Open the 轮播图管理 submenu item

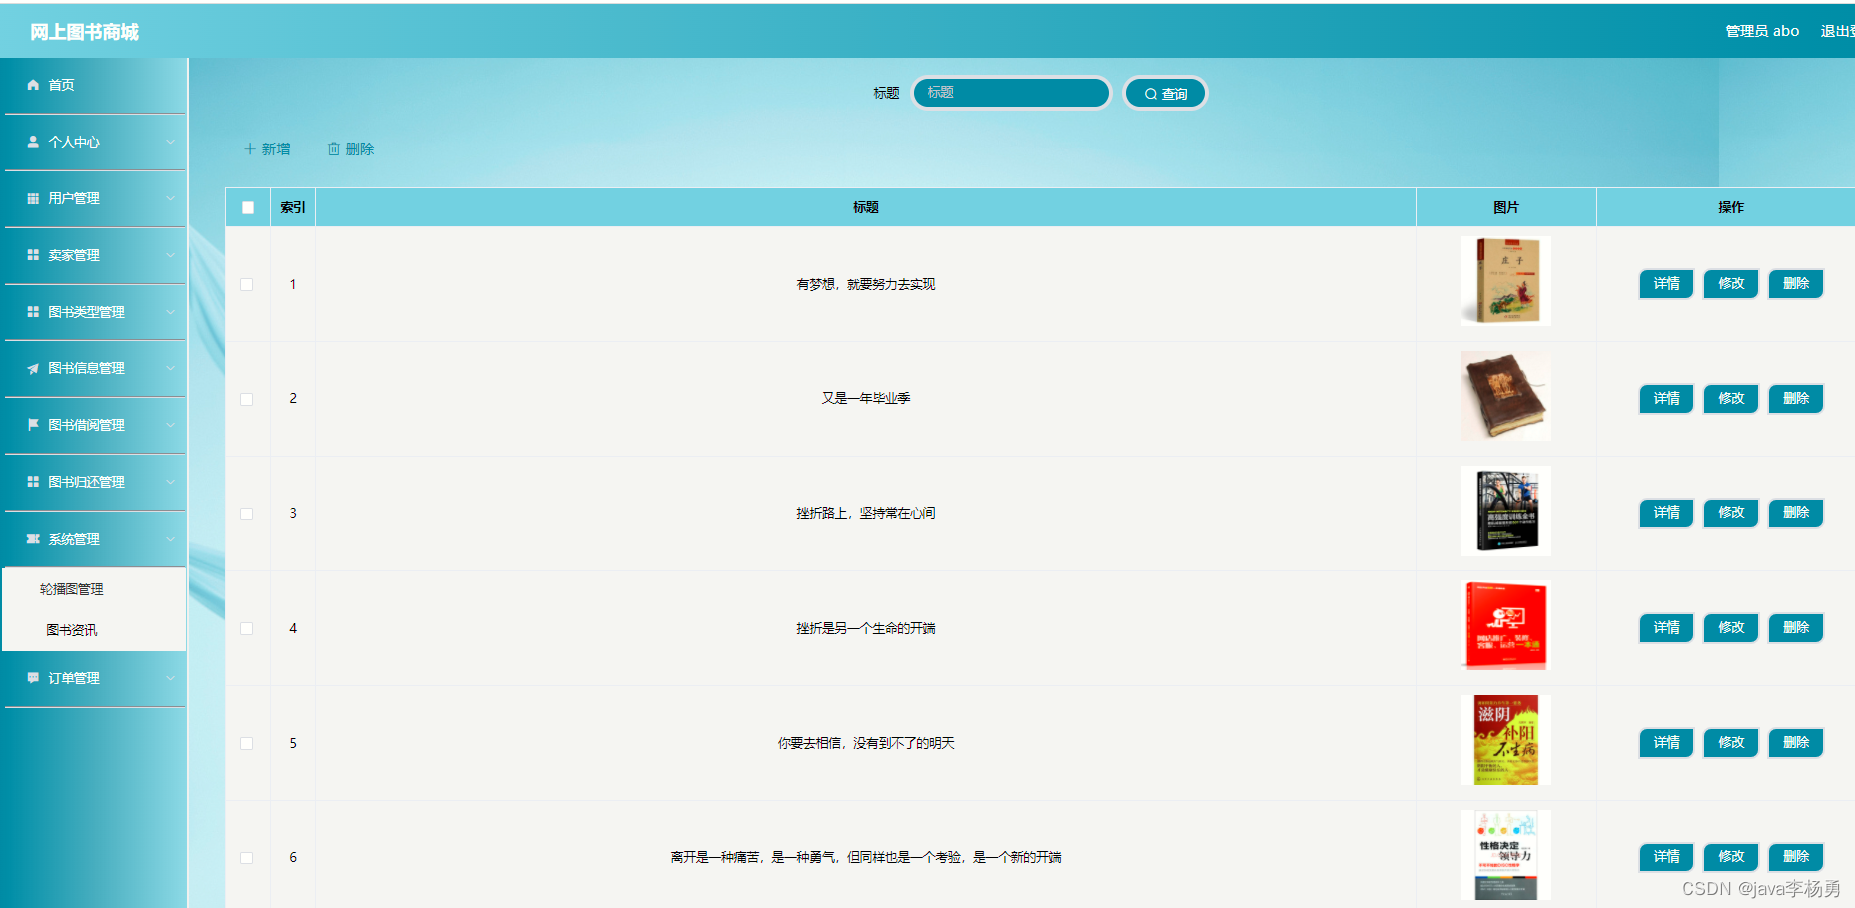pos(72,589)
